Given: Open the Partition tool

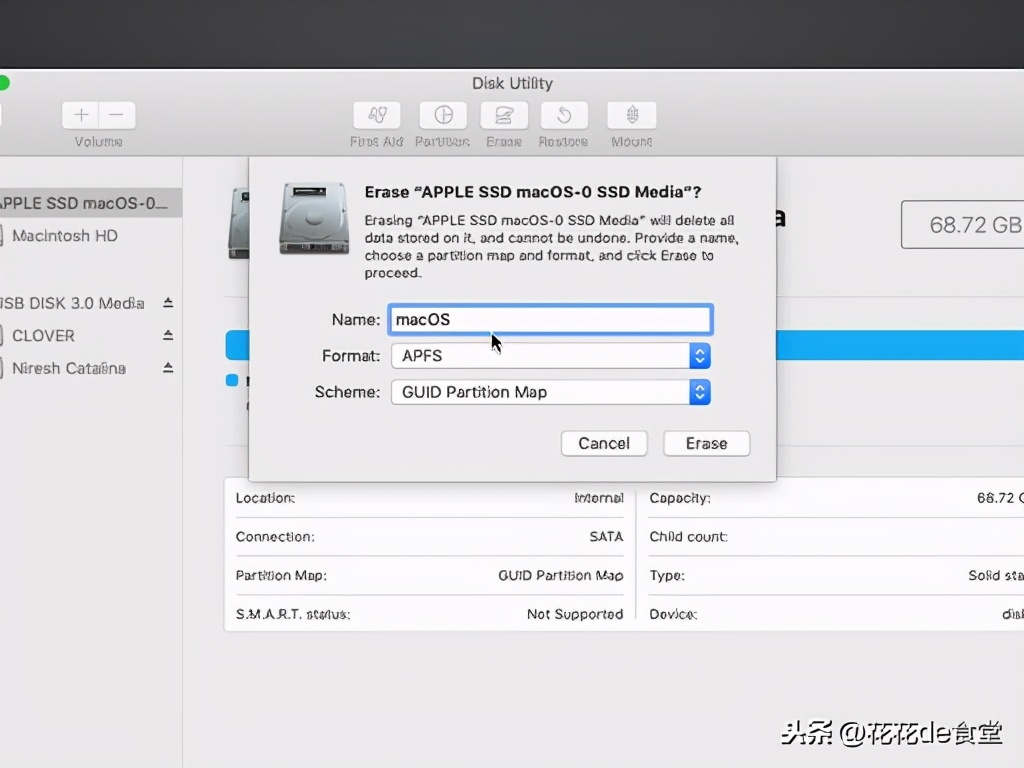Looking at the screenshot, I should [442, 115].
